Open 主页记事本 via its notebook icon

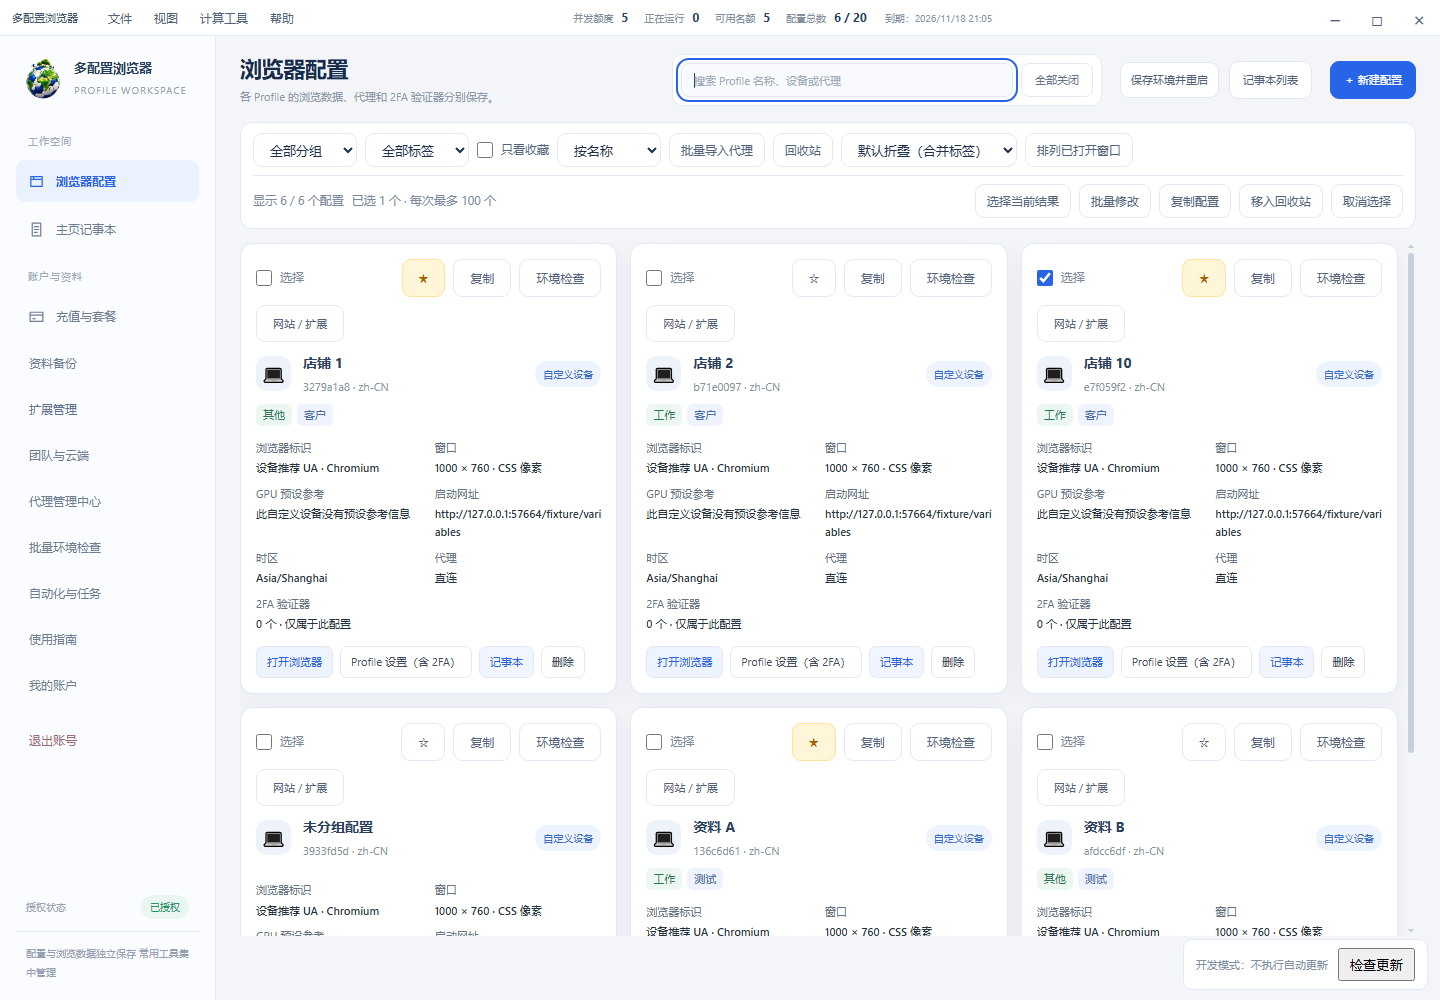coord(37,229)
